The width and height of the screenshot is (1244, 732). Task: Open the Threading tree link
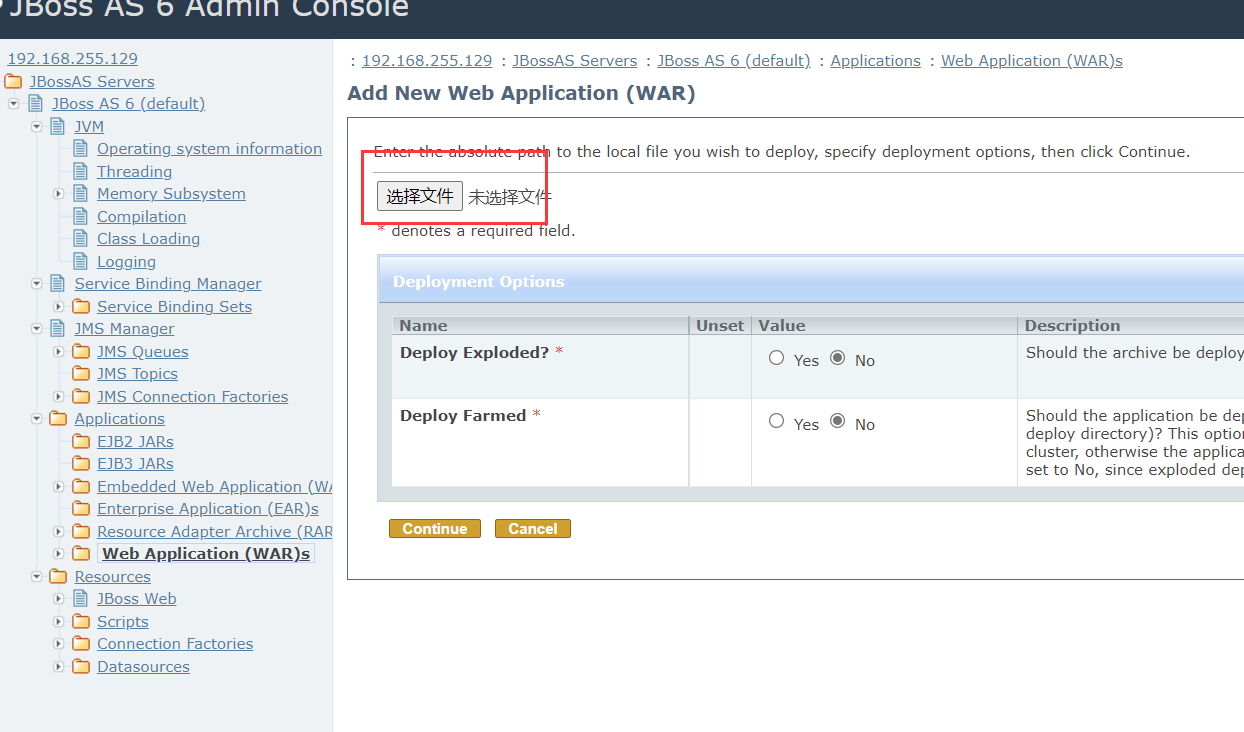pyautogui.click(x=134, y=172)
